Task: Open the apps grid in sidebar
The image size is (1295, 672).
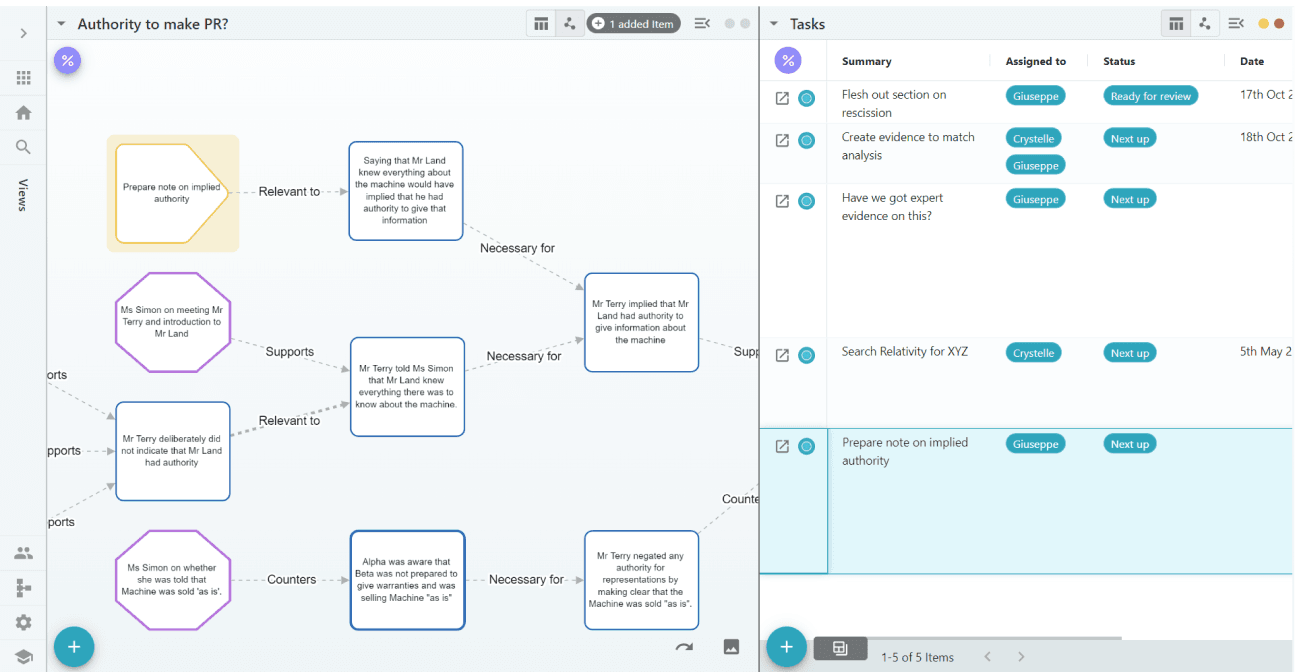Action: [x=23, y=78]
